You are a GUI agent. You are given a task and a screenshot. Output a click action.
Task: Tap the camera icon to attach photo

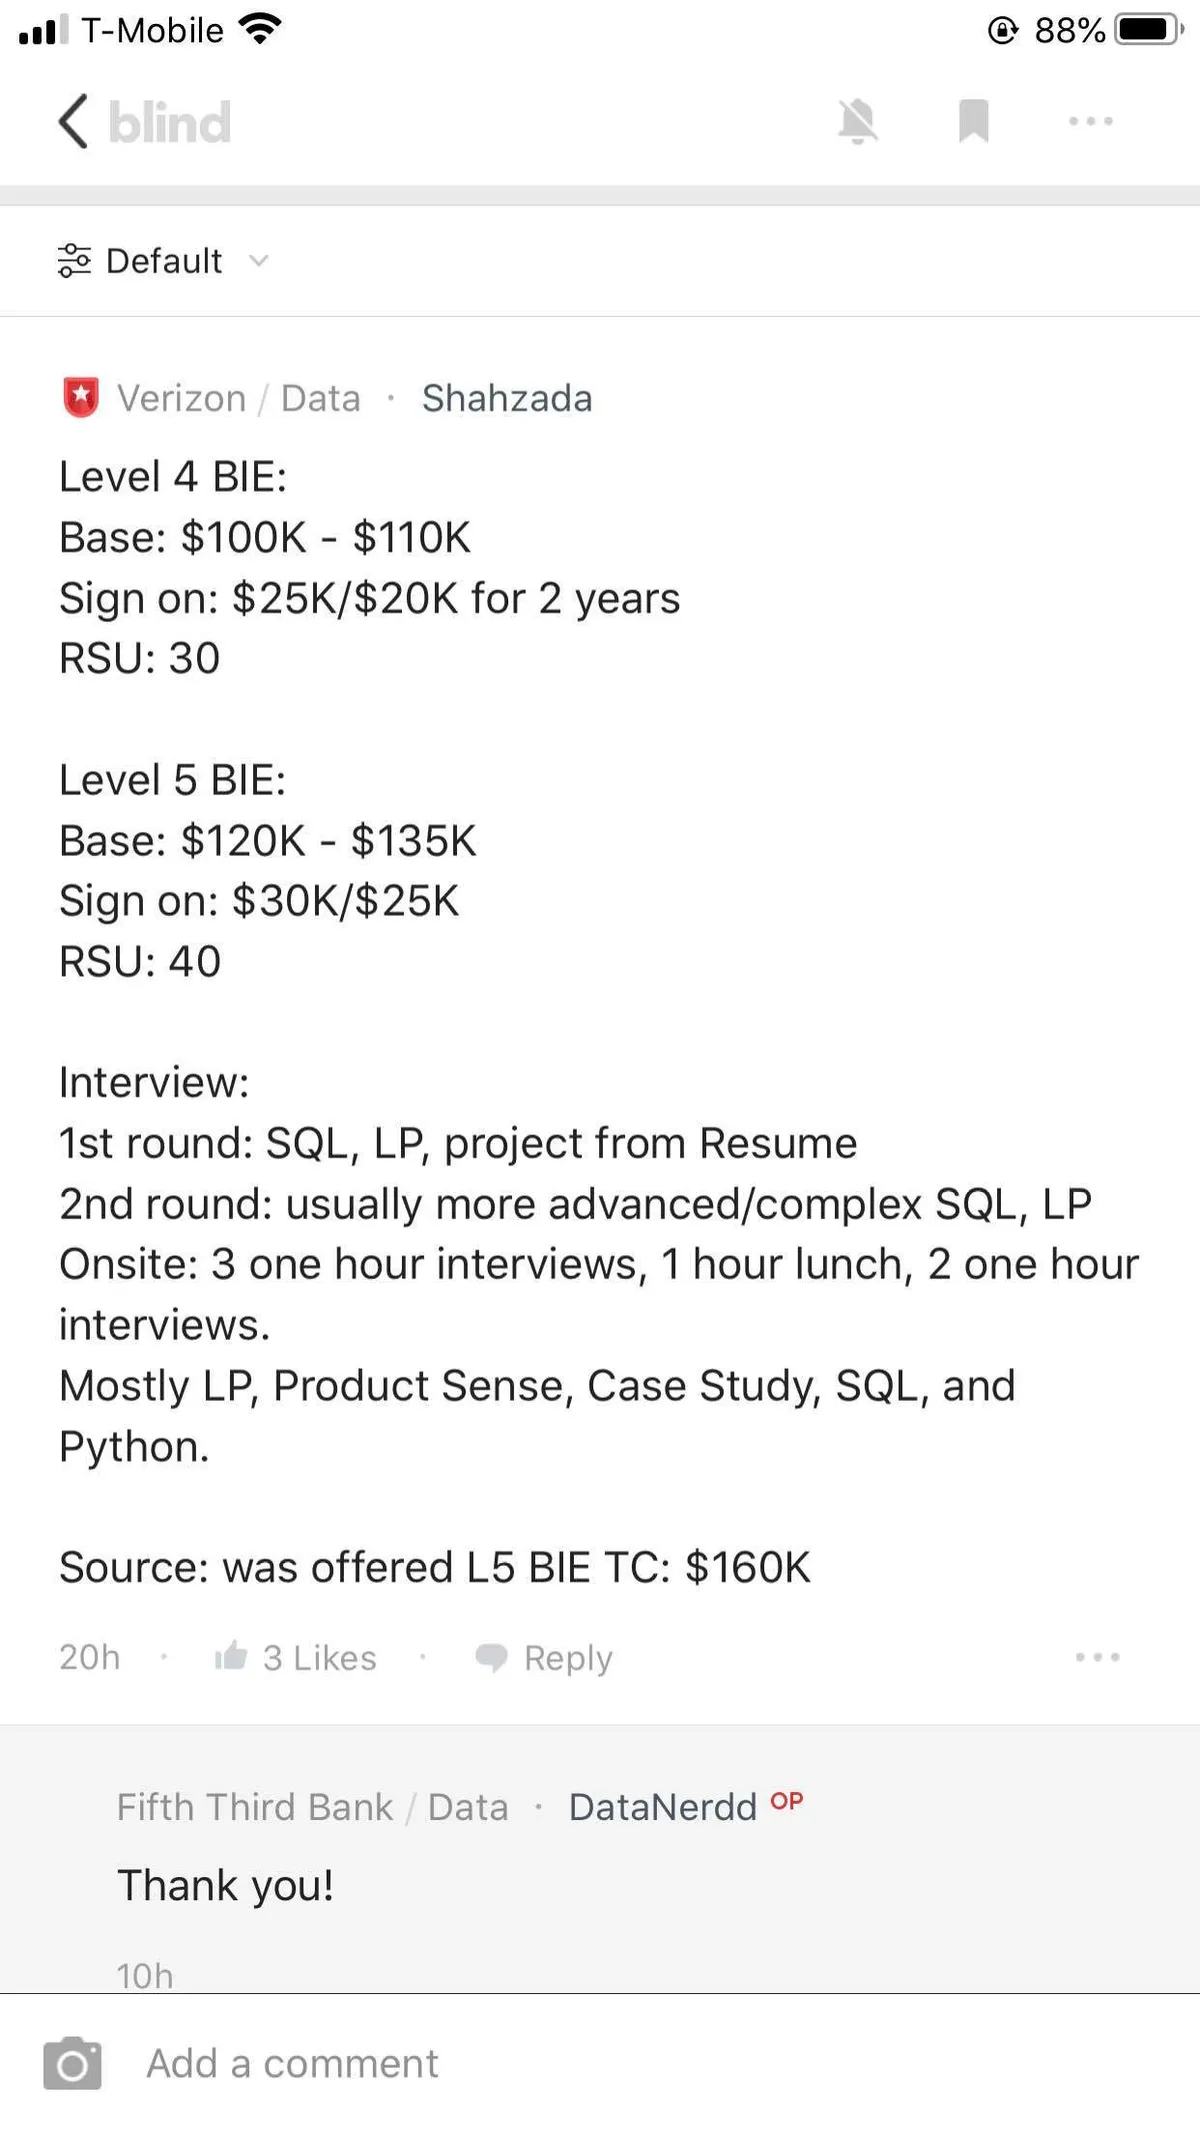[72, 2063]
